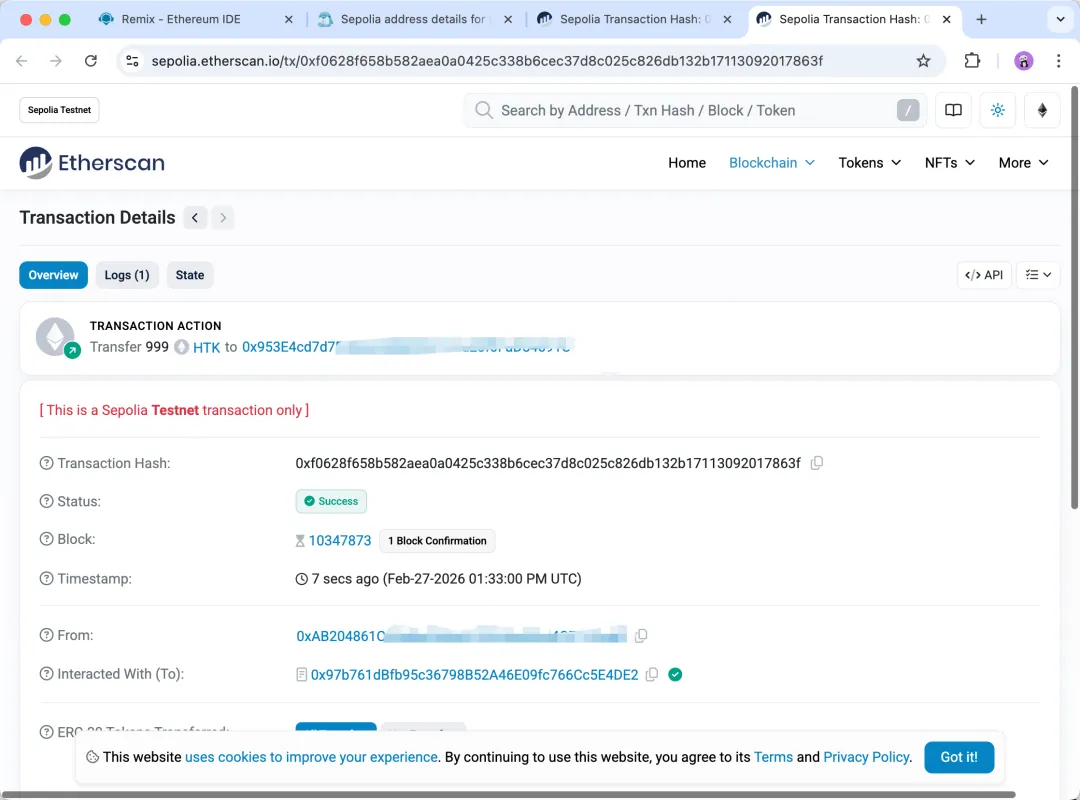The height and width of the screenshot is (800, 1080).
Task: Switch to the third tab, Sepolia Transaction Hash
Action: click(x=634, y=19)
